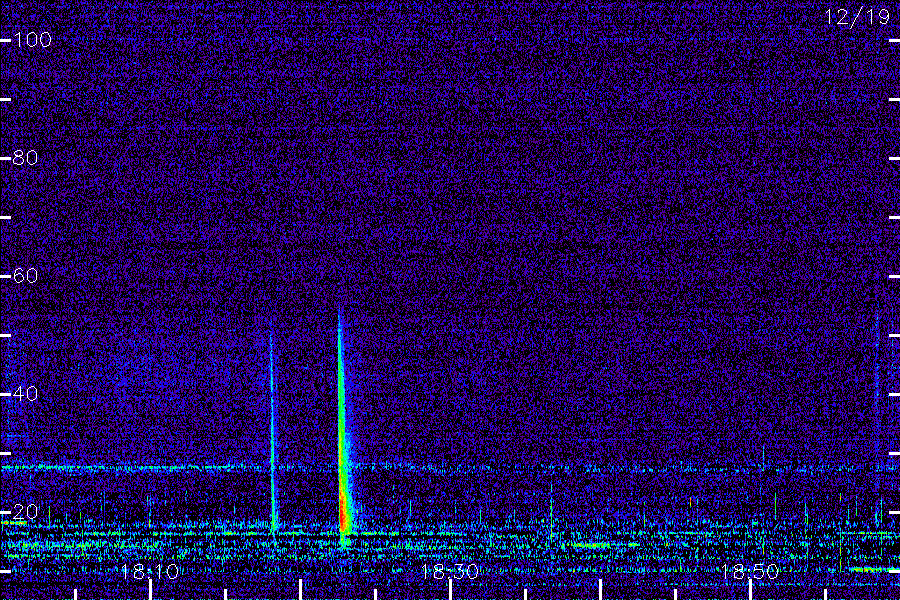Screen dimensions: 900x600
Task: Click the 20 frequency axis label
Action: click(25, 512)
